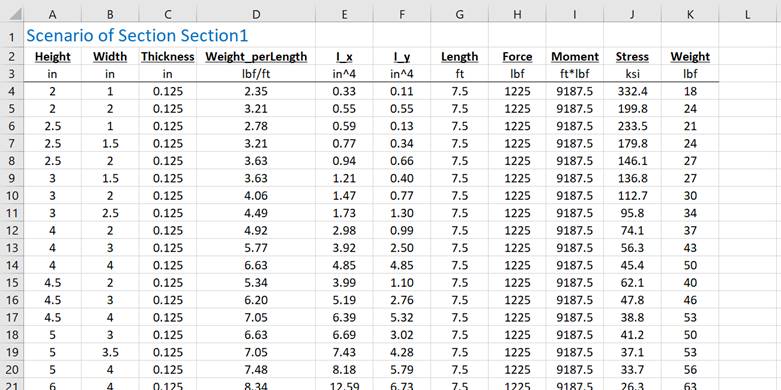Select stress value 62.1

pos(632,283)
